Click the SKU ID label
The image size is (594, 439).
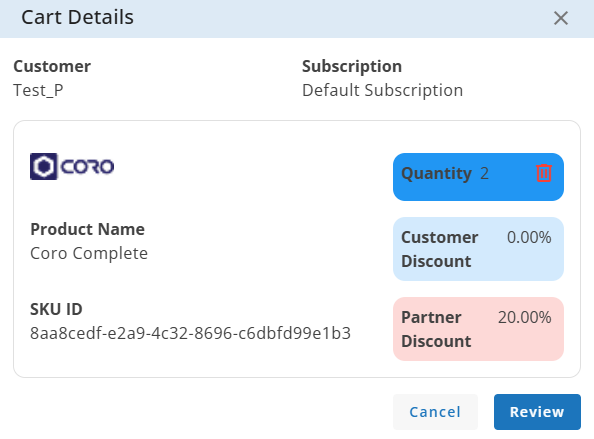pyautogui.click(x=56, y=309)
